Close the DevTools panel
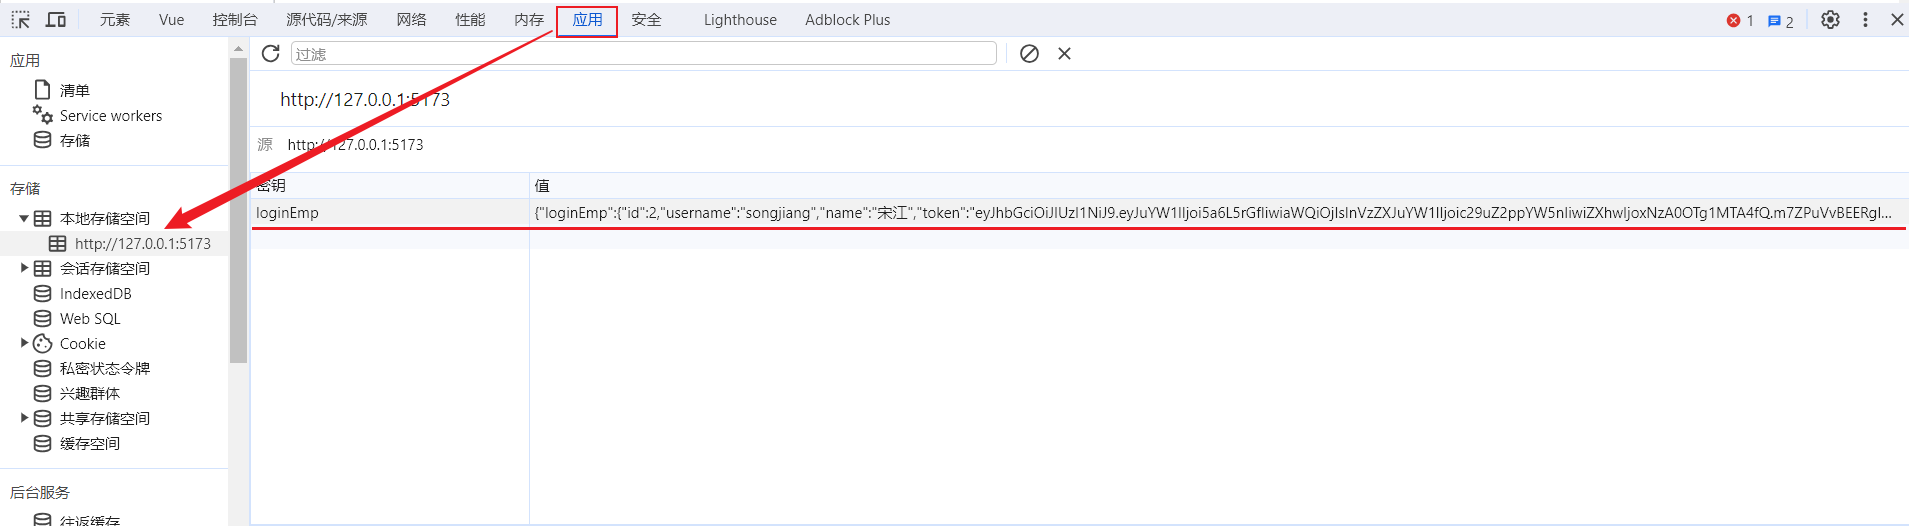Image resolution: width=1909 pixels, height=526 pixels. 1897,20
